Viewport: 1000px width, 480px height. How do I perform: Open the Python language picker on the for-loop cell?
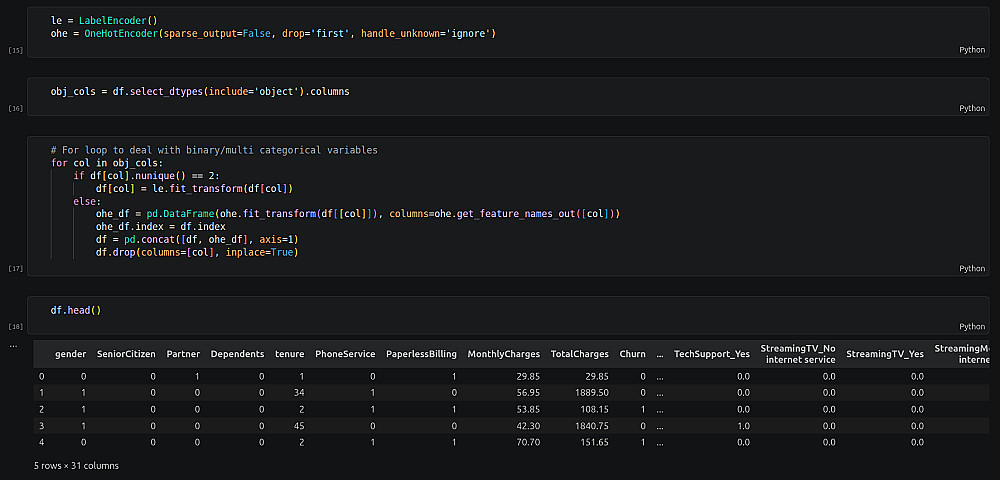click(971, 268)
